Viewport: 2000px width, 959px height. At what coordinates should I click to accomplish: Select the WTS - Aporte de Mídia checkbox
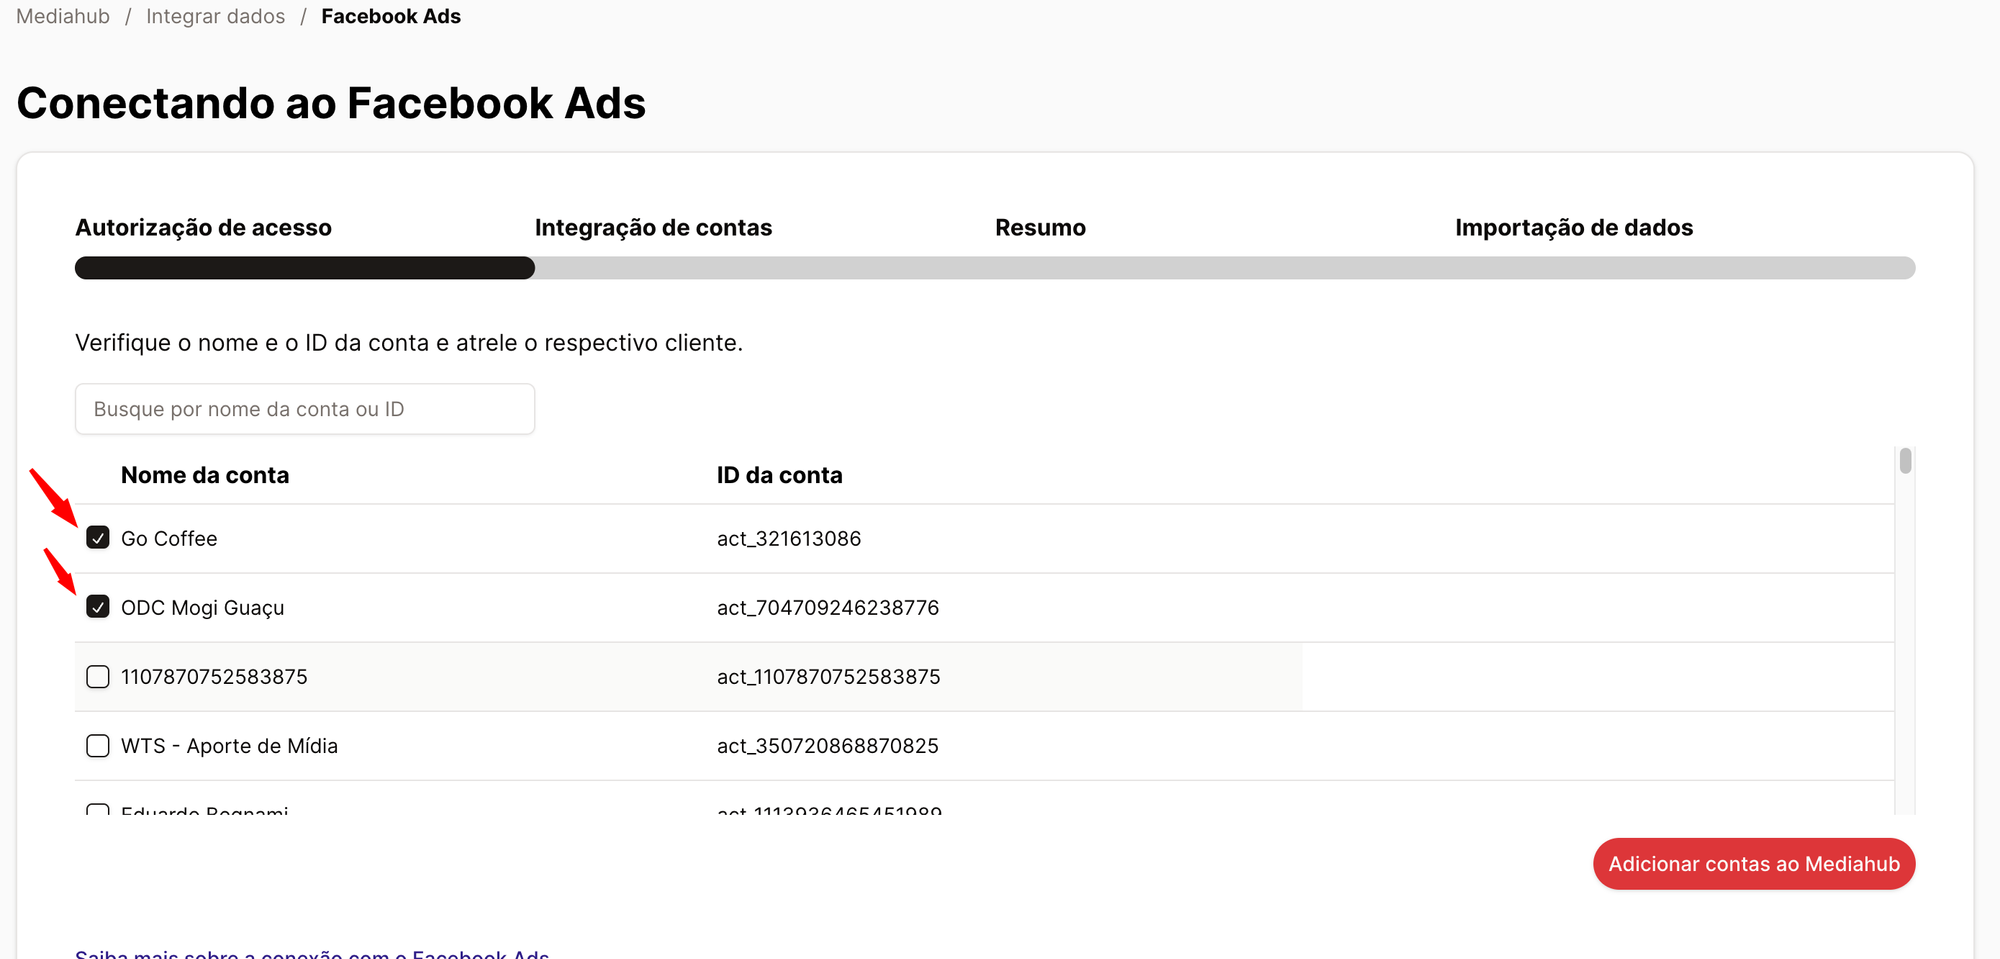tap(98, 746)
